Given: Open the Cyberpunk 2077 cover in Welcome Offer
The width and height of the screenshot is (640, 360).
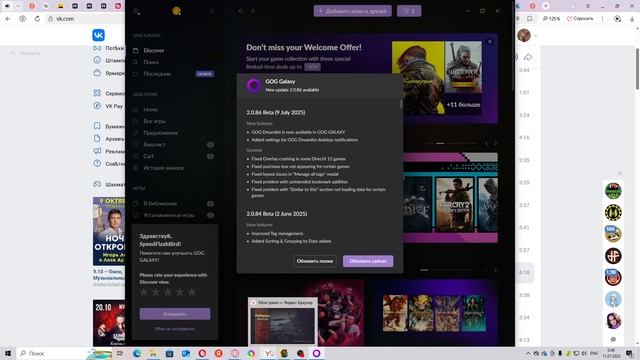Looking at the screenshot, I should [x=418, y=78].
